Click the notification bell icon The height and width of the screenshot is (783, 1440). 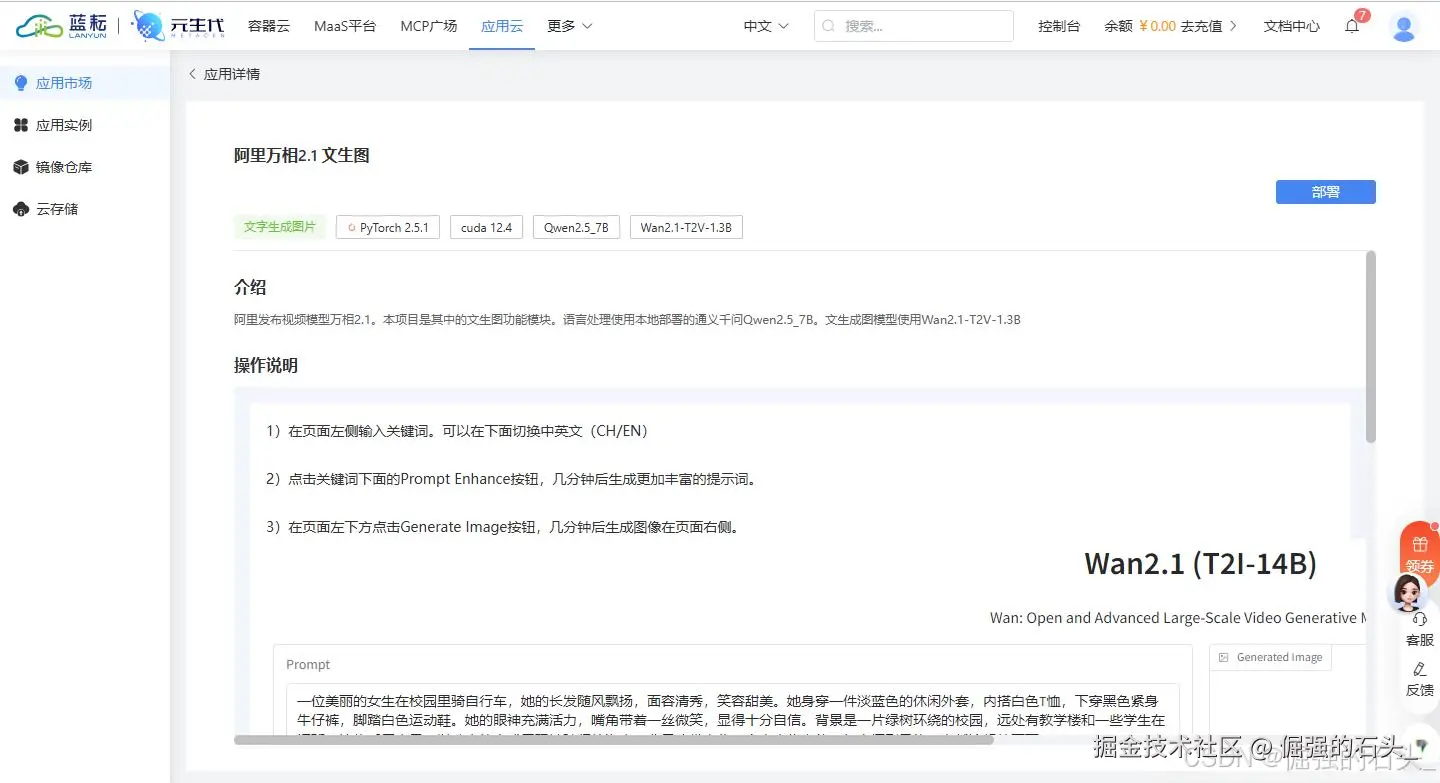pyautogui.click(x=1352, y=27)
